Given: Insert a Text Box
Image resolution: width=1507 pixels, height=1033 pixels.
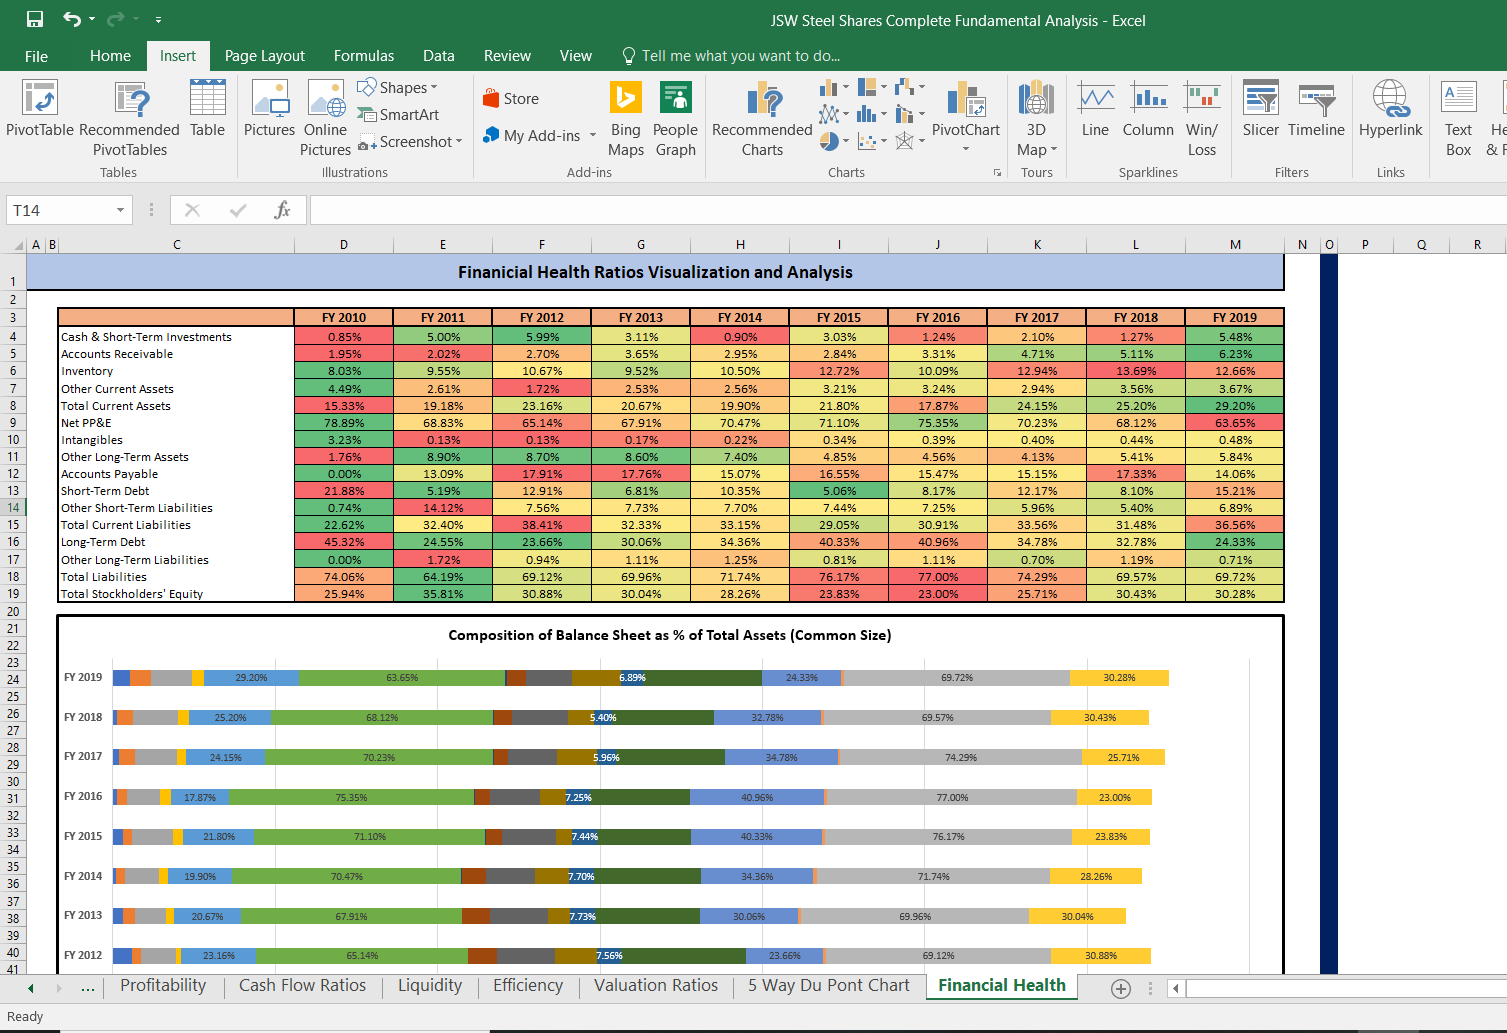Looking at the screenshot, I should [1459, 119].
